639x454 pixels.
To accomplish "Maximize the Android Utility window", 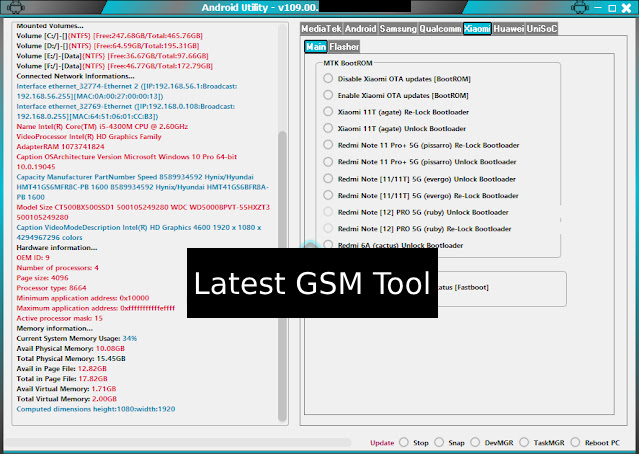I will click(612, 8).
